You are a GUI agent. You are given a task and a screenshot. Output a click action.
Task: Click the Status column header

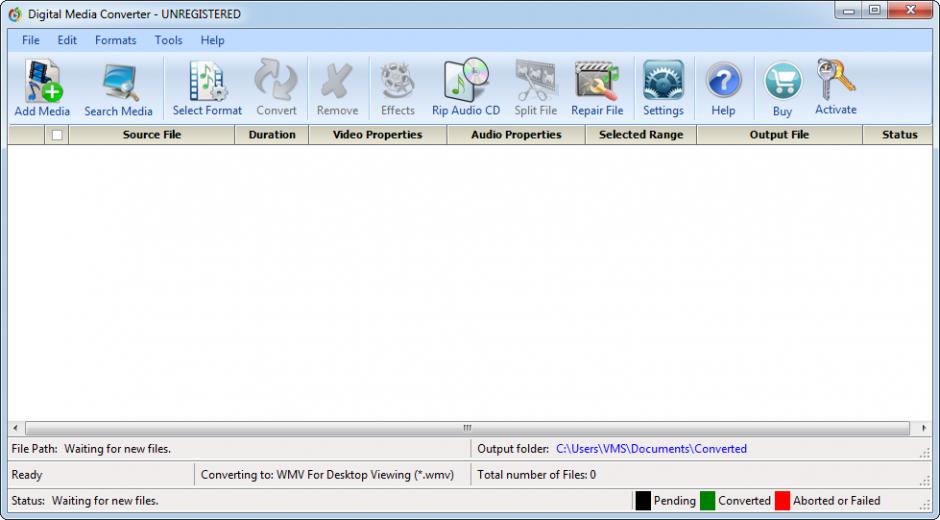point(899,135)
